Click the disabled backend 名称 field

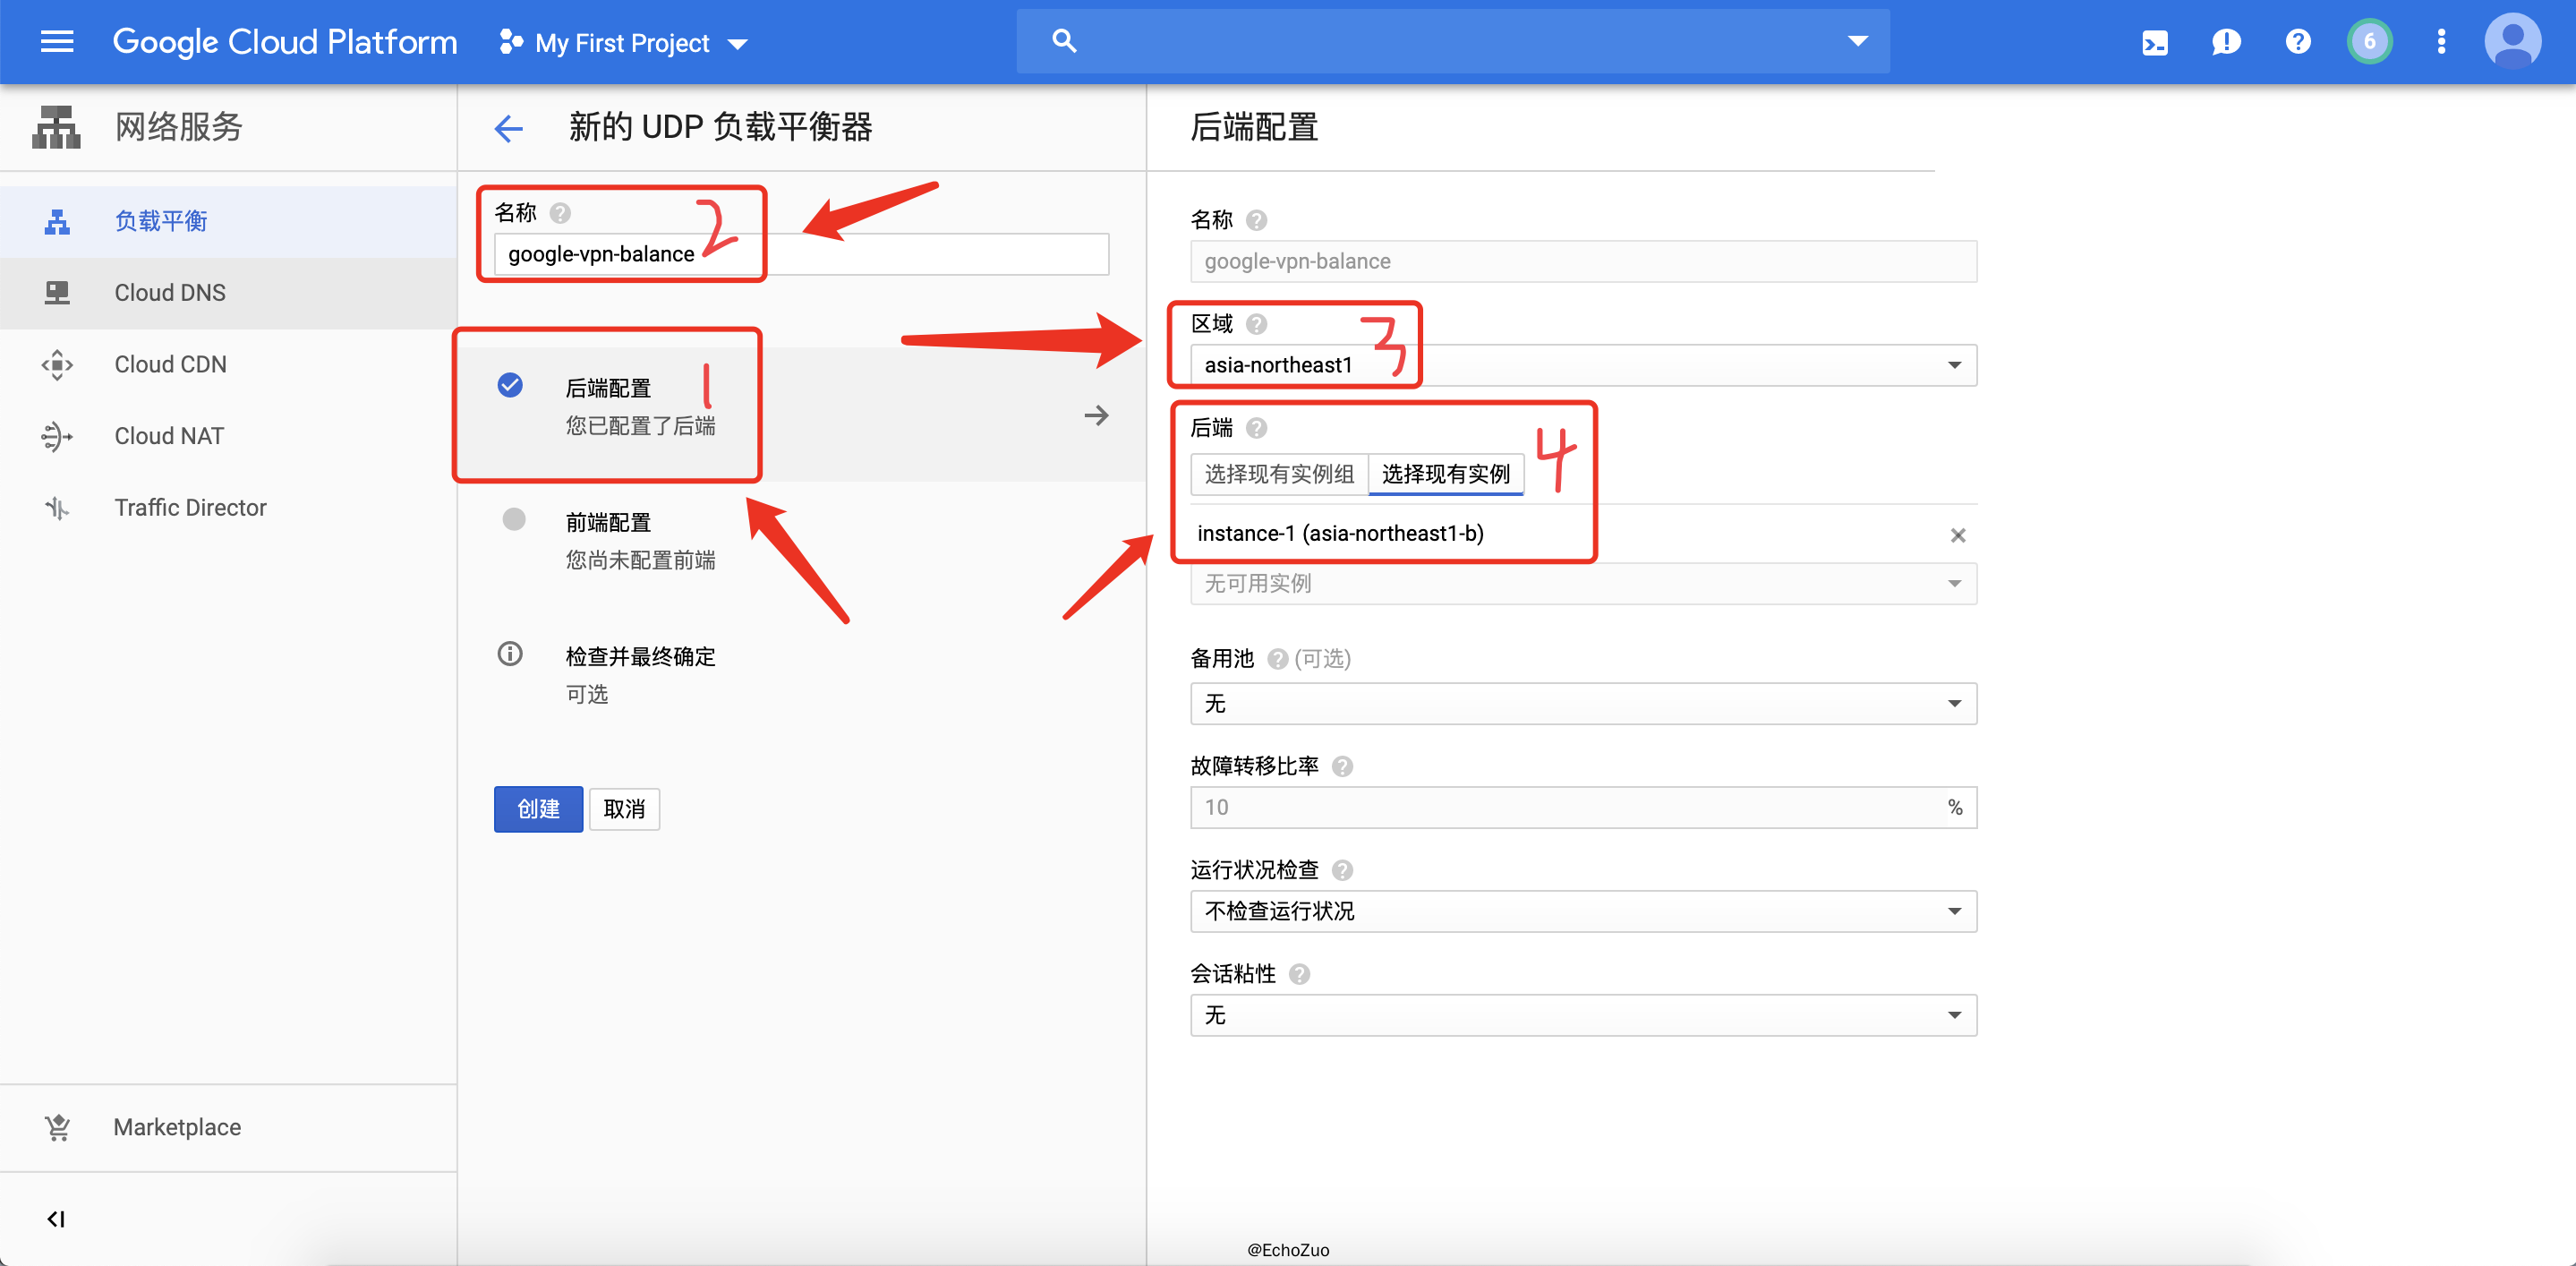pyautogui.click(x=1583, y=261)
